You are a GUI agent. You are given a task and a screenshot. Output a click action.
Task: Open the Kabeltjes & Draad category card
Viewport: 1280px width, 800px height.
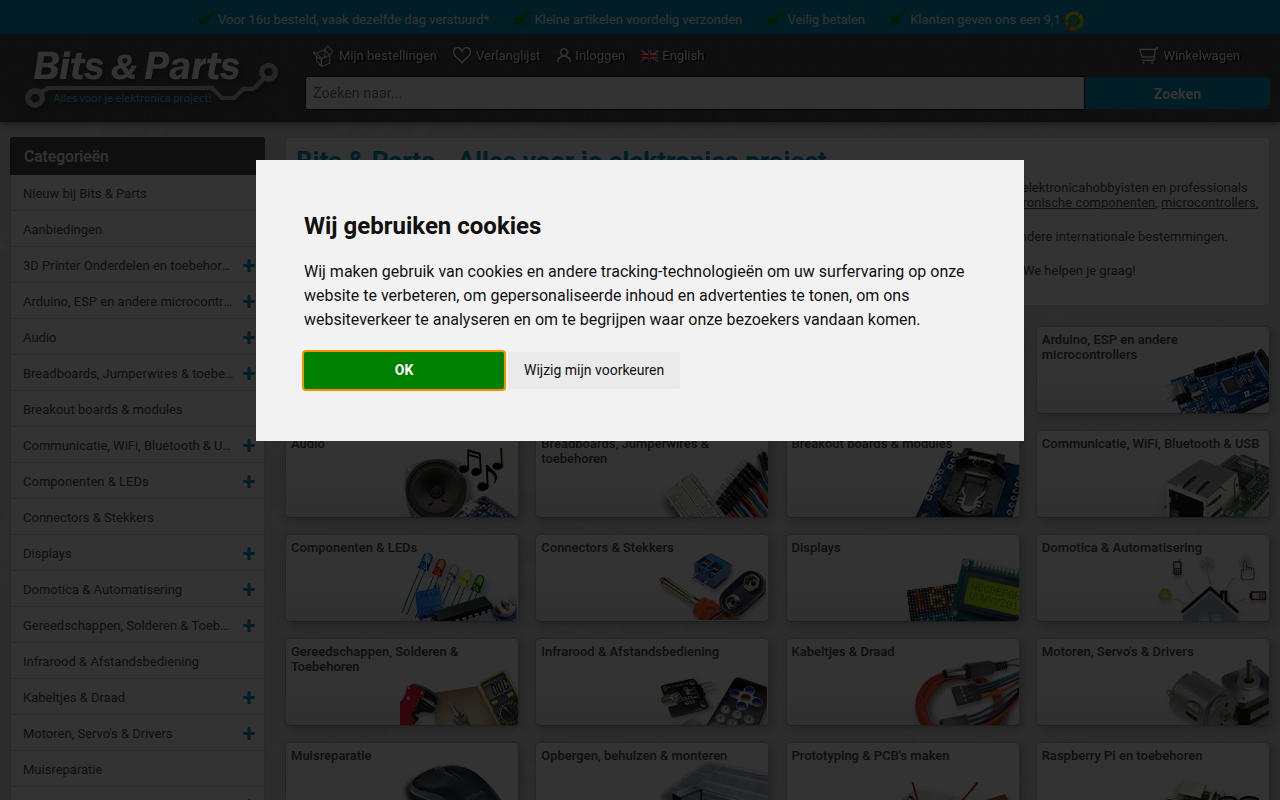[903, 682]
